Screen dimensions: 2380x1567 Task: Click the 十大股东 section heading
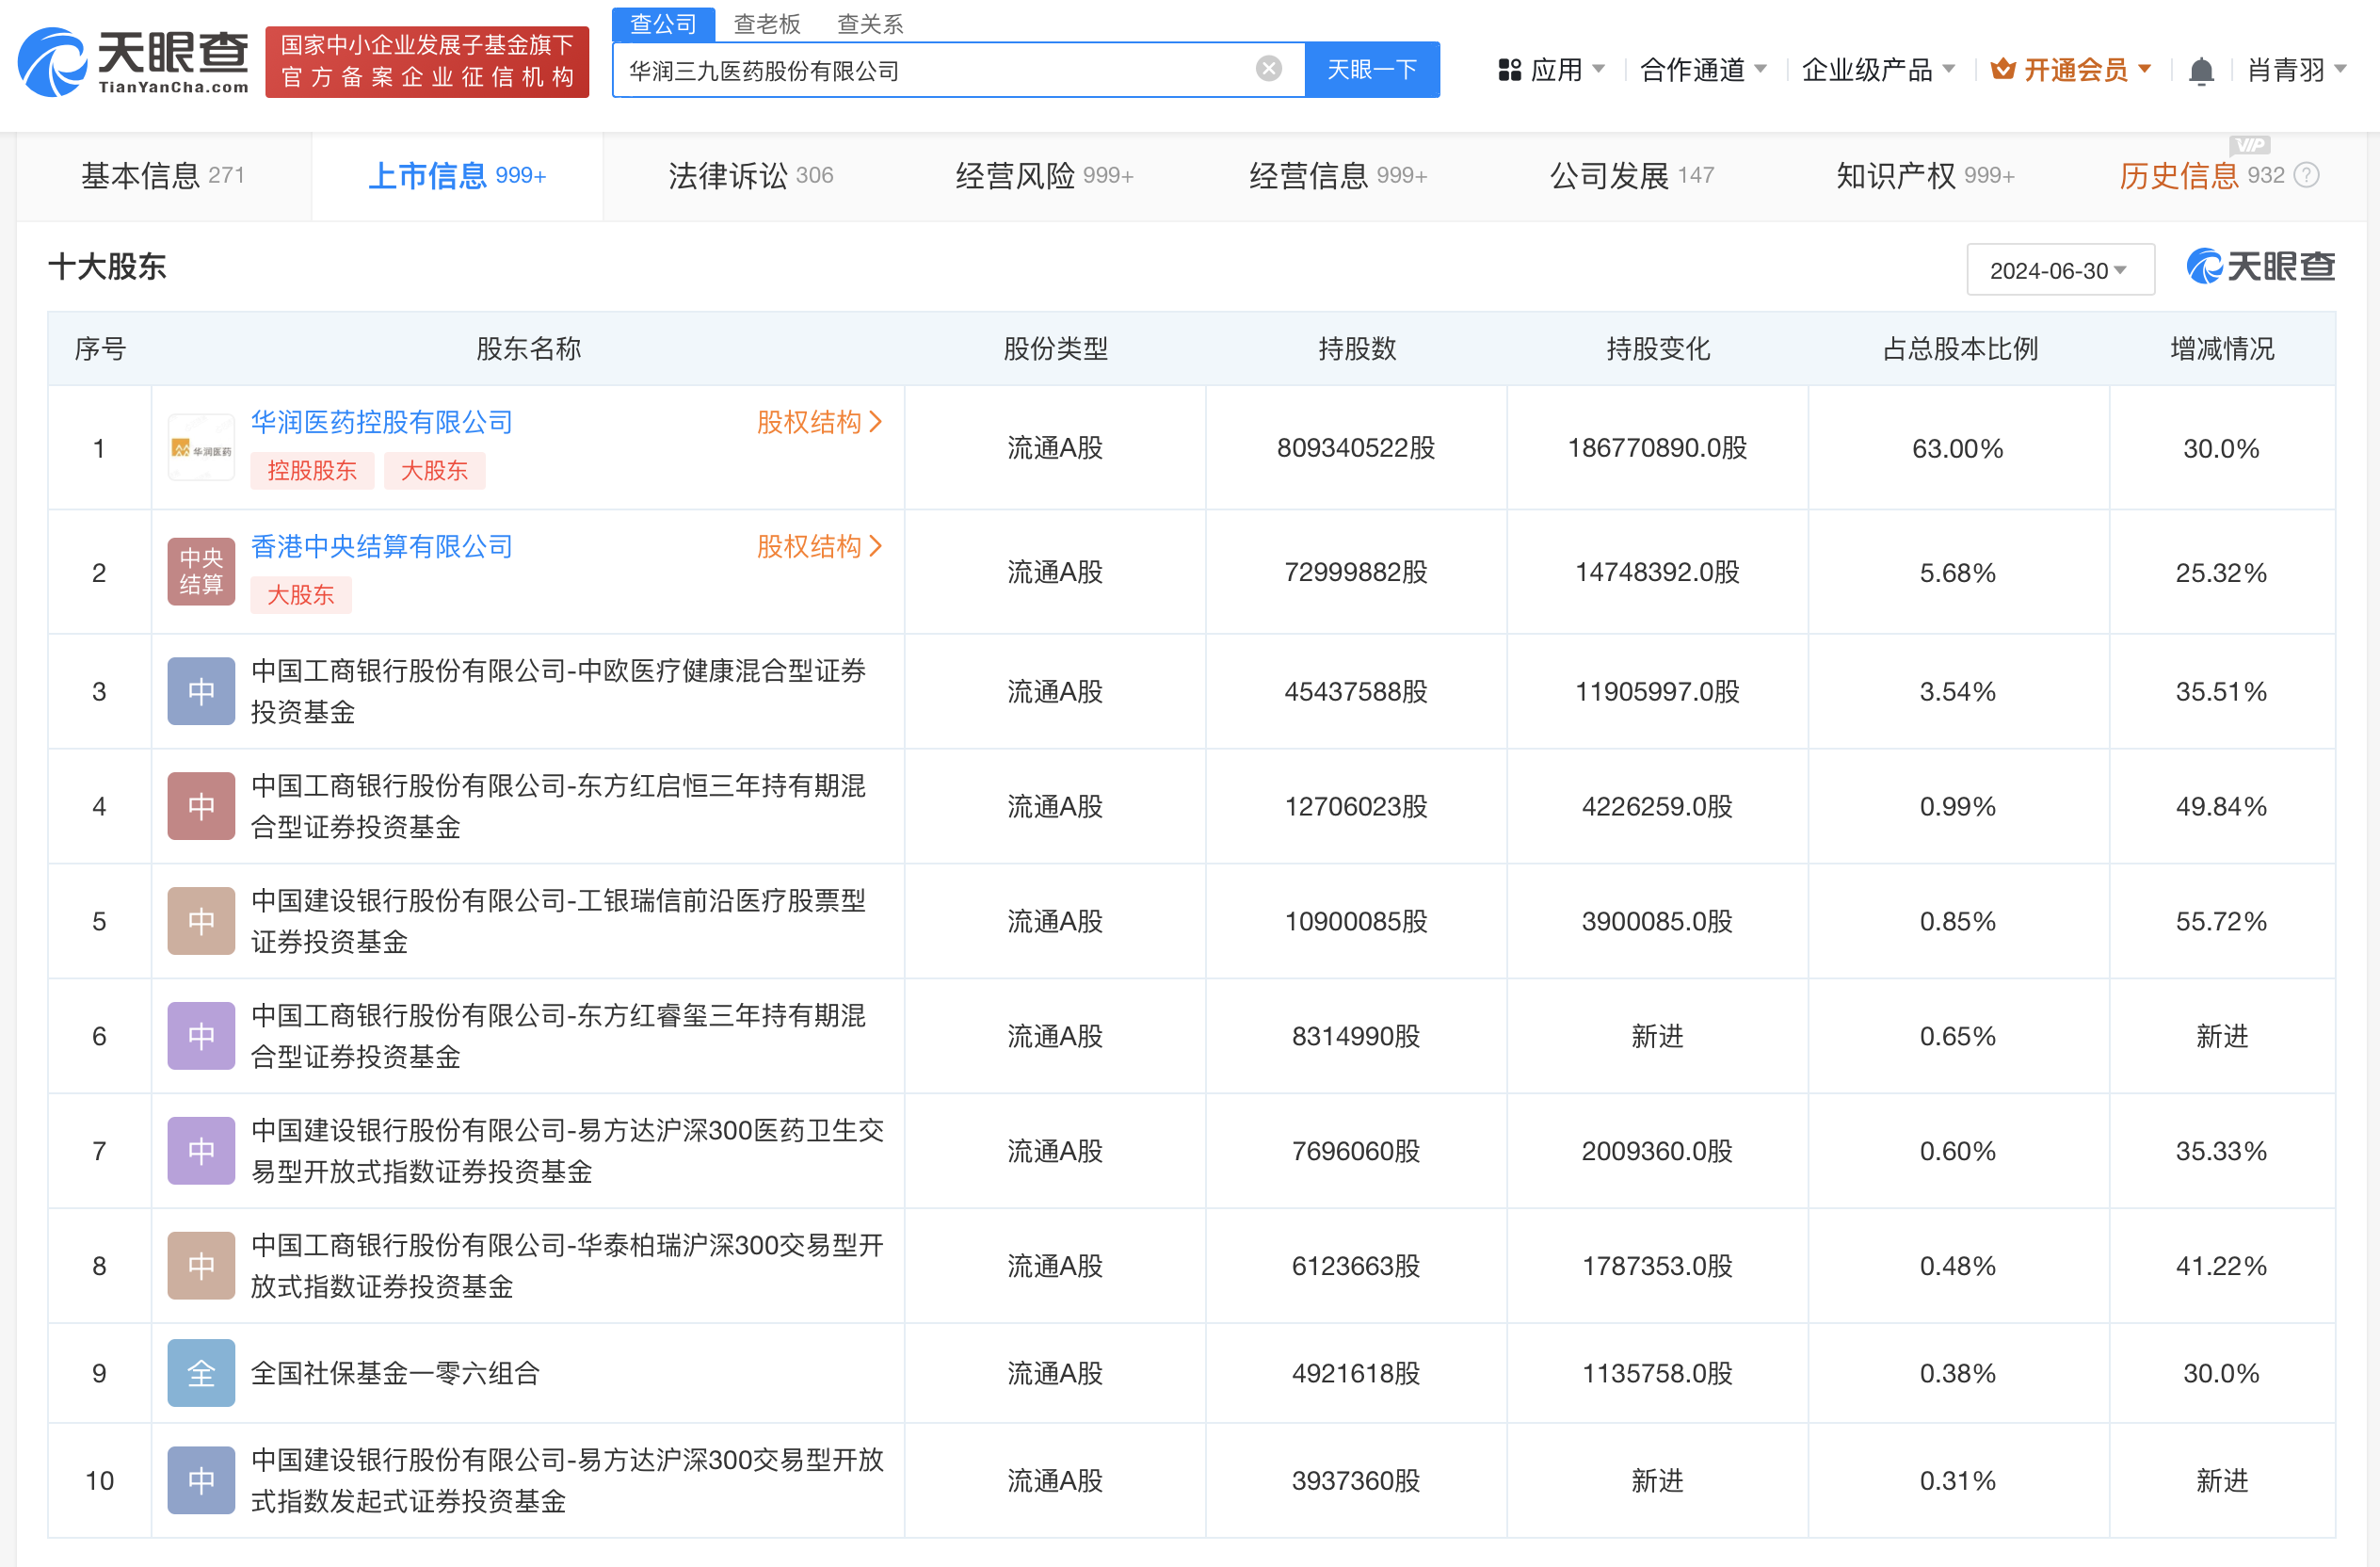pyautogui.click(x=107, y=267)
